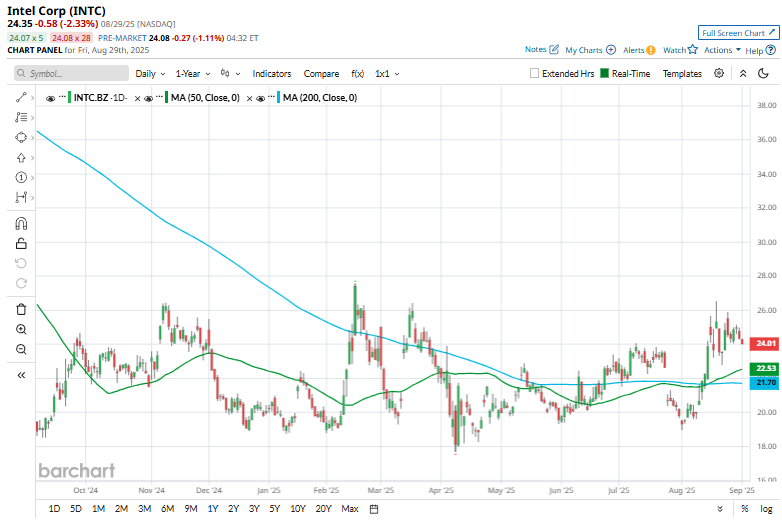Open Indicators menu

pyautogui.click(x=272, y=73)
